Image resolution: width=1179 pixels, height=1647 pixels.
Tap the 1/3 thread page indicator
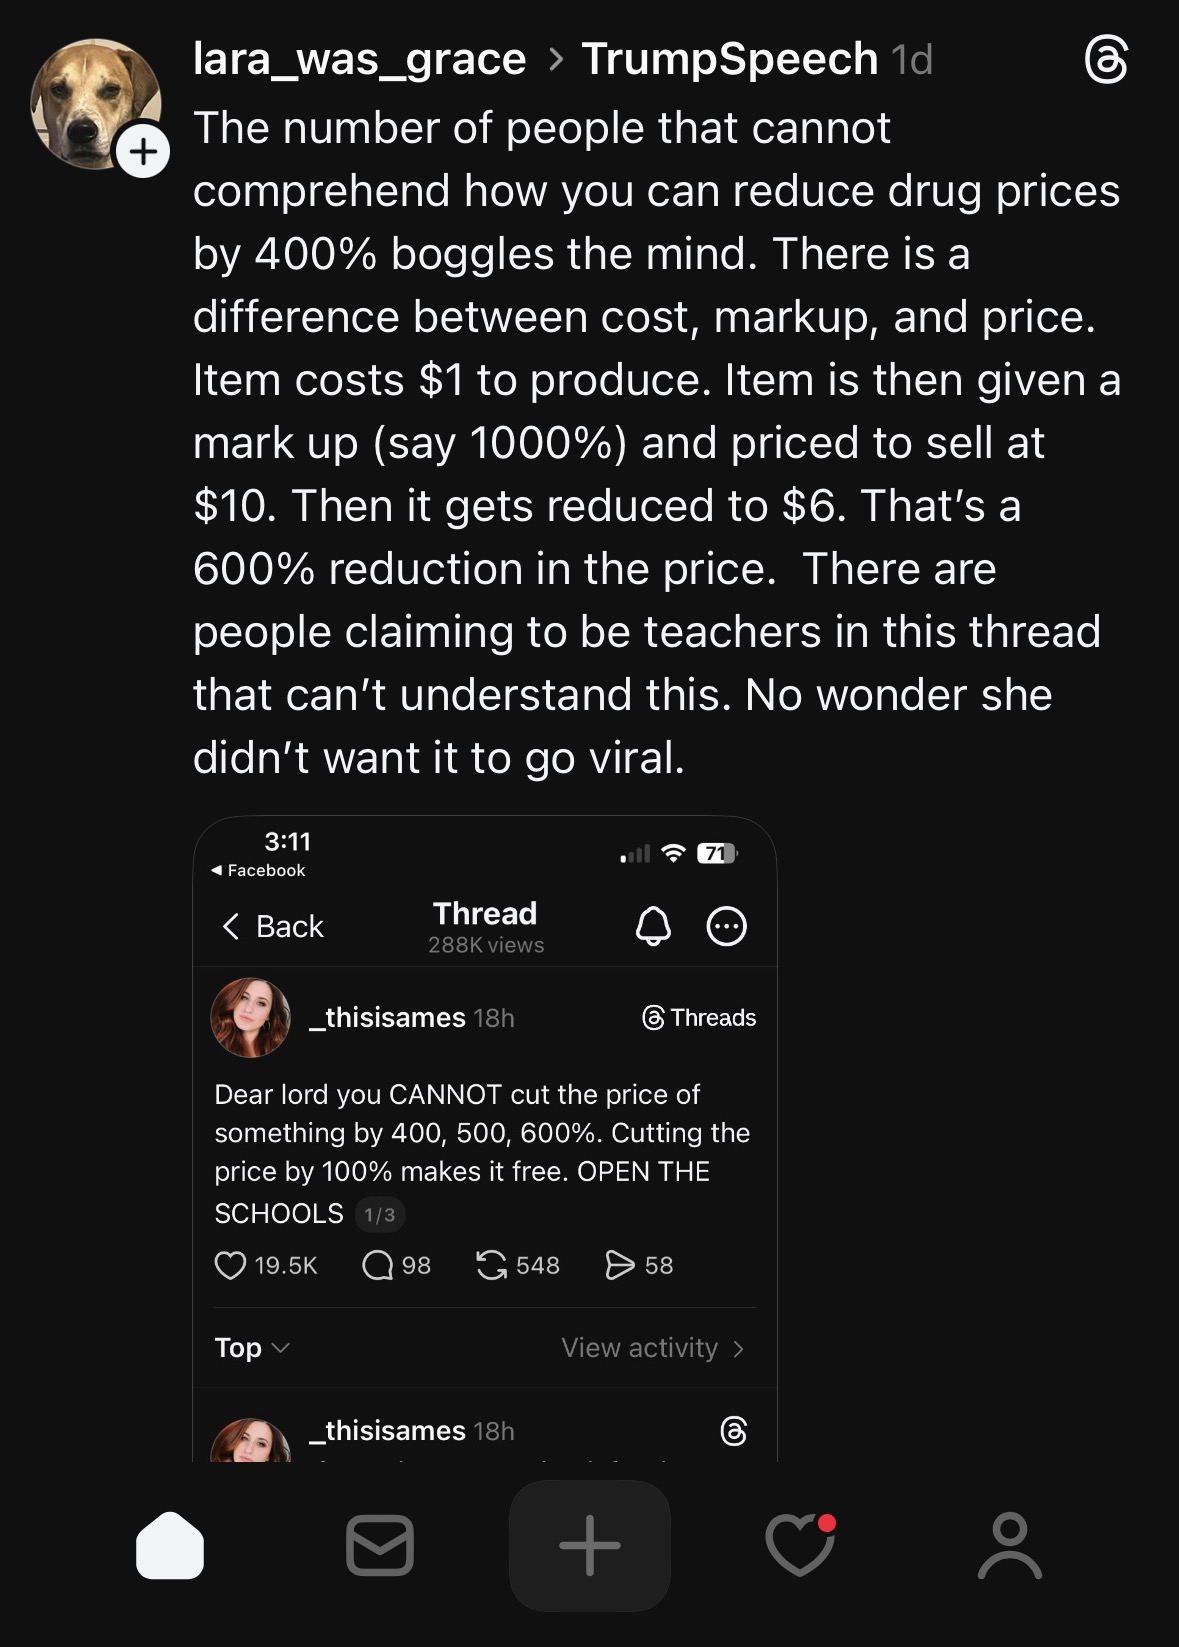[379, 1214]
